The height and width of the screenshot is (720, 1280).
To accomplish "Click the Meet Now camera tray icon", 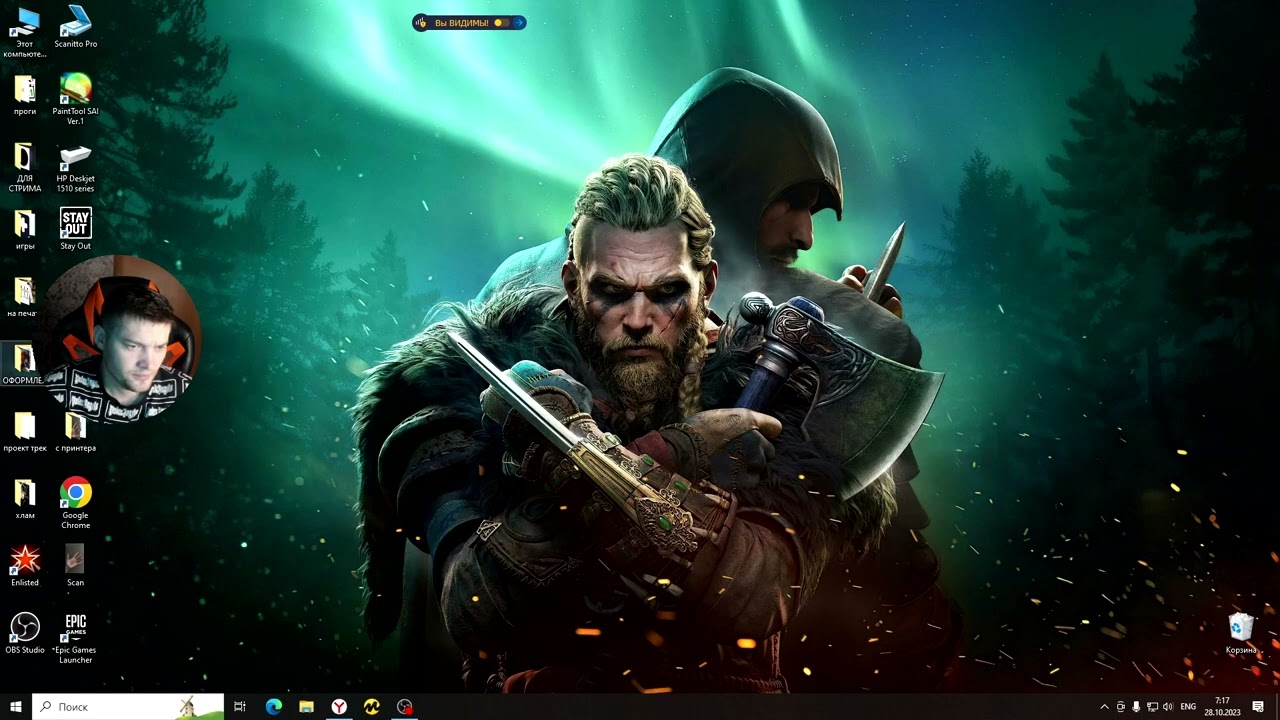I will 1120,707.
